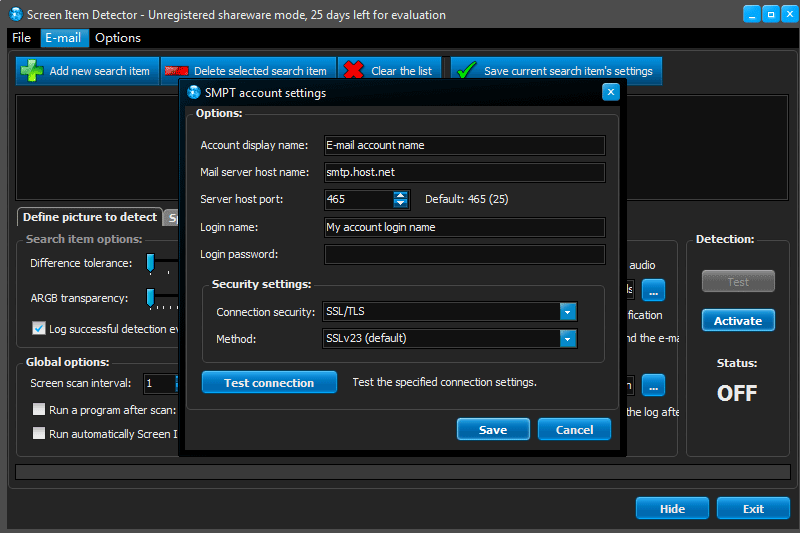Enable Run a program after scan checkbox
Image resolution: width=800 pixels, height=533 pixels.
[x=39, y=409]
